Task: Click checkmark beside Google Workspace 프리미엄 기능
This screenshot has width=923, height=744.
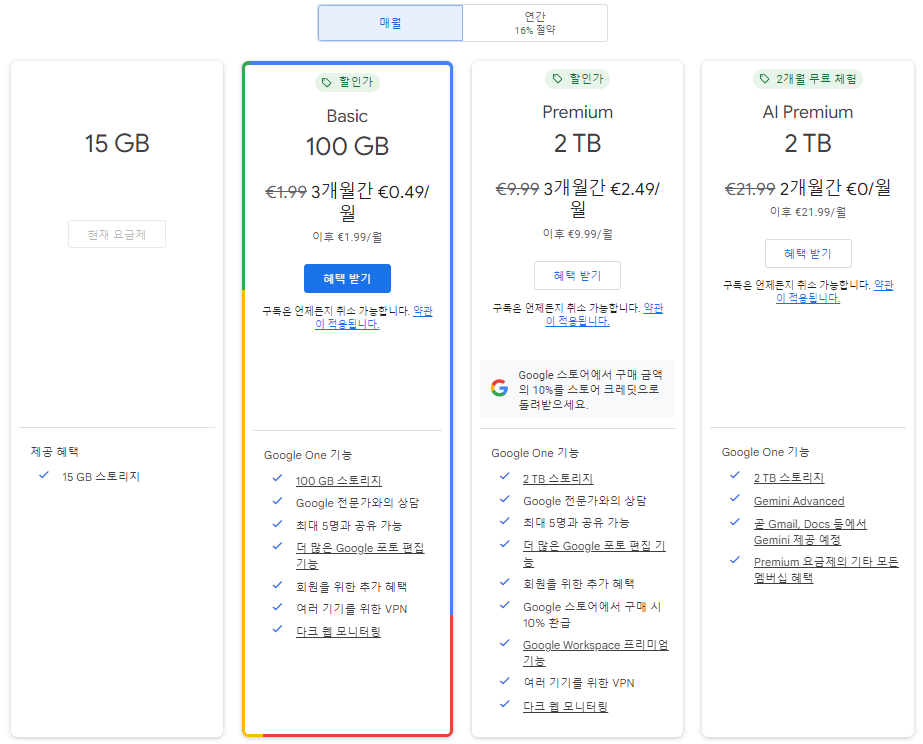Action: pos(504,643)
